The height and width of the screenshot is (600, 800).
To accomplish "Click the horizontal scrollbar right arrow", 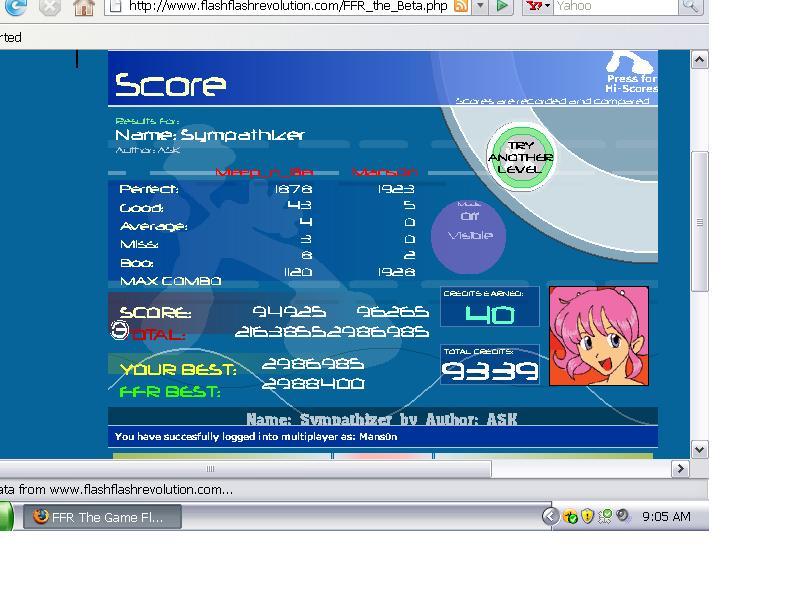I will coord(680,468).
